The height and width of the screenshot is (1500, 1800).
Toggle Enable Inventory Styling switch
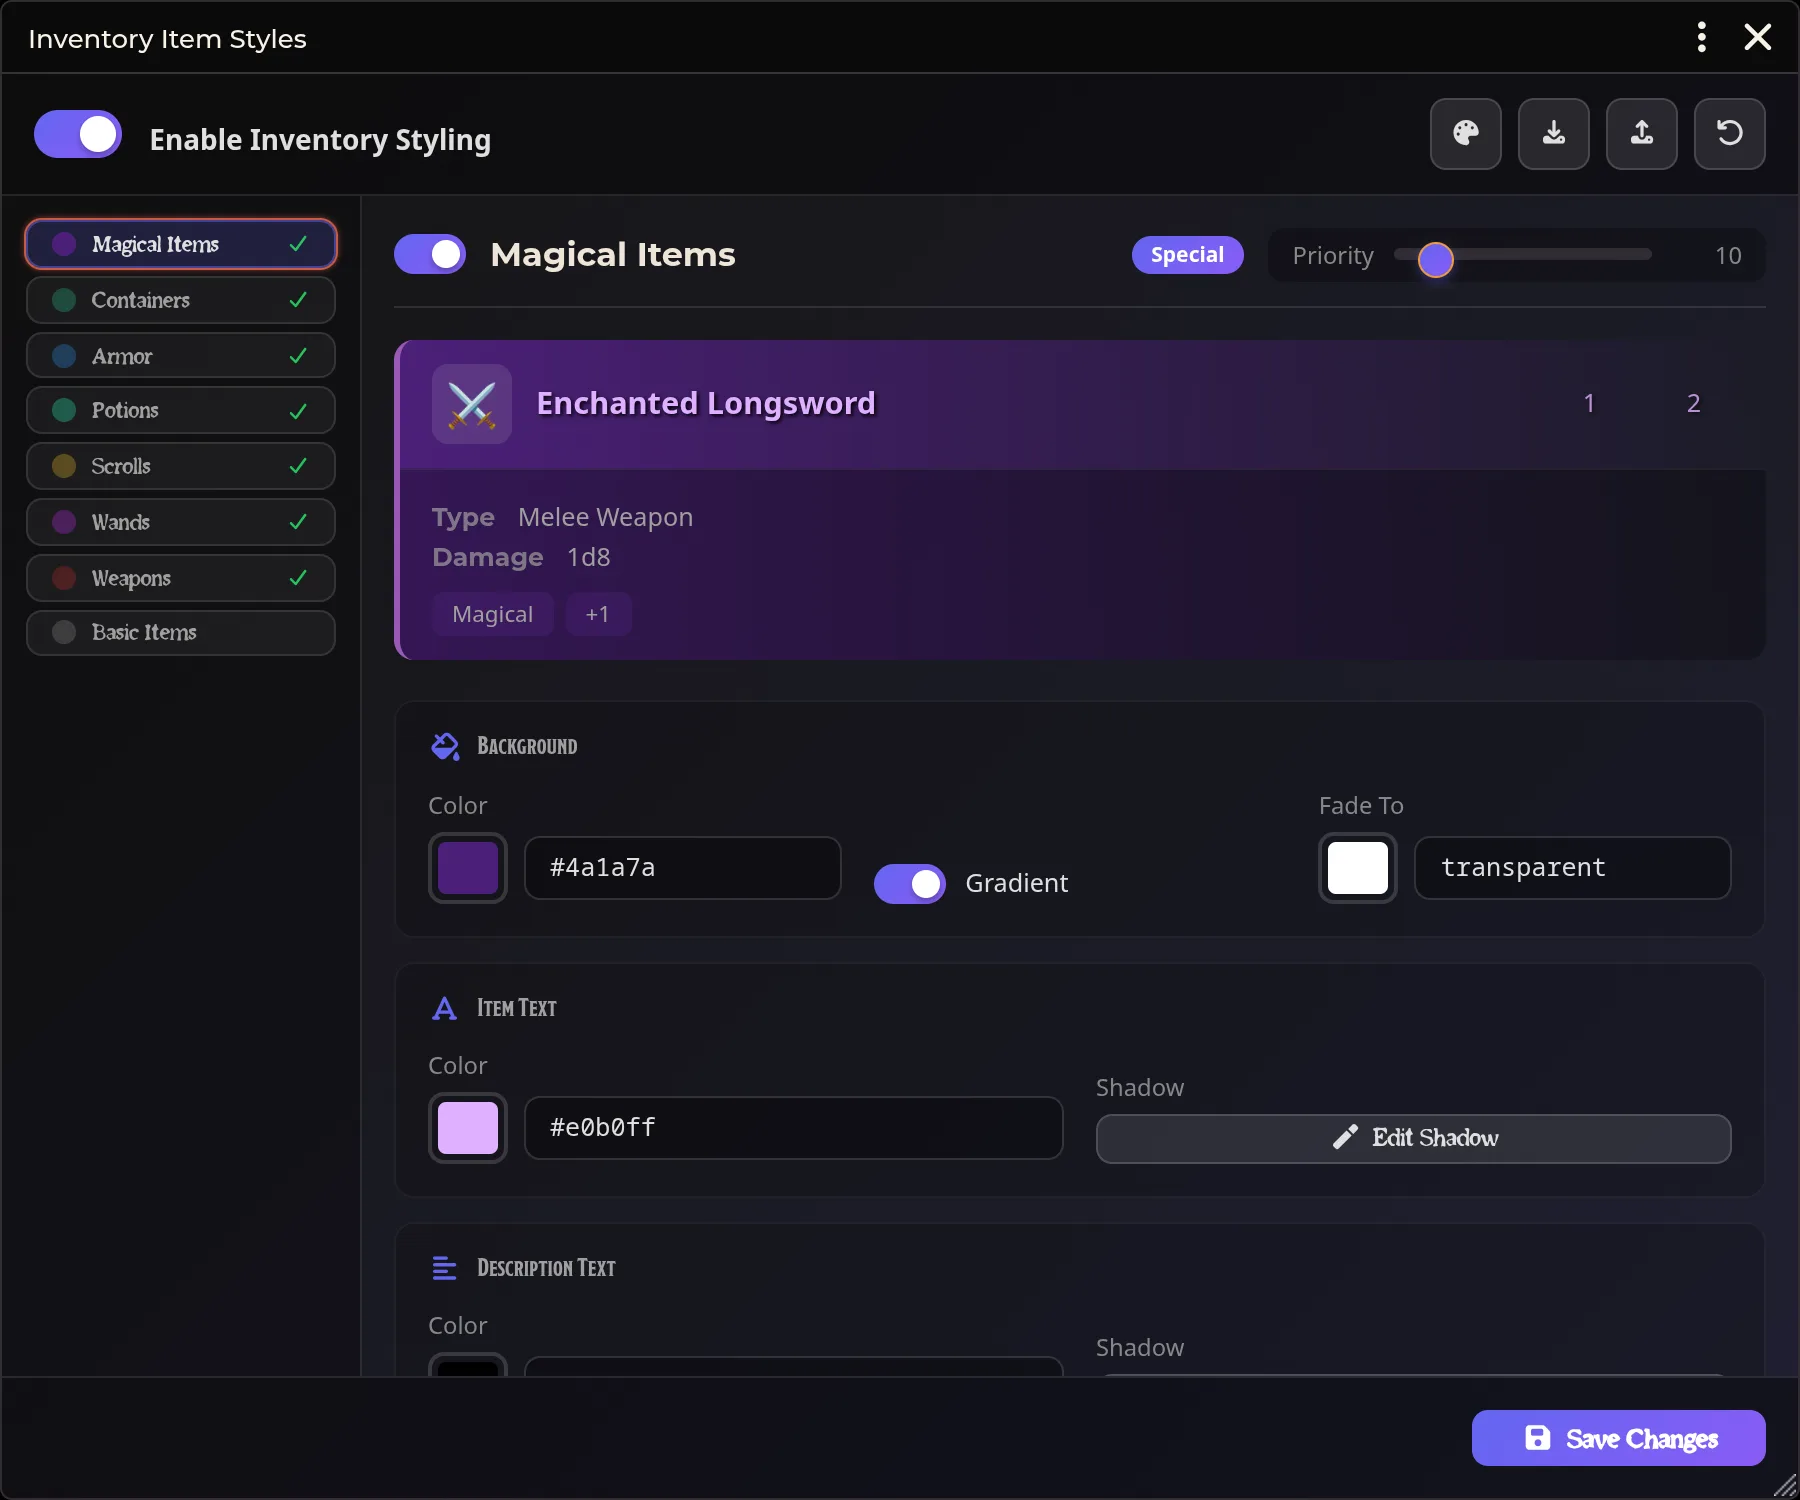78,134
